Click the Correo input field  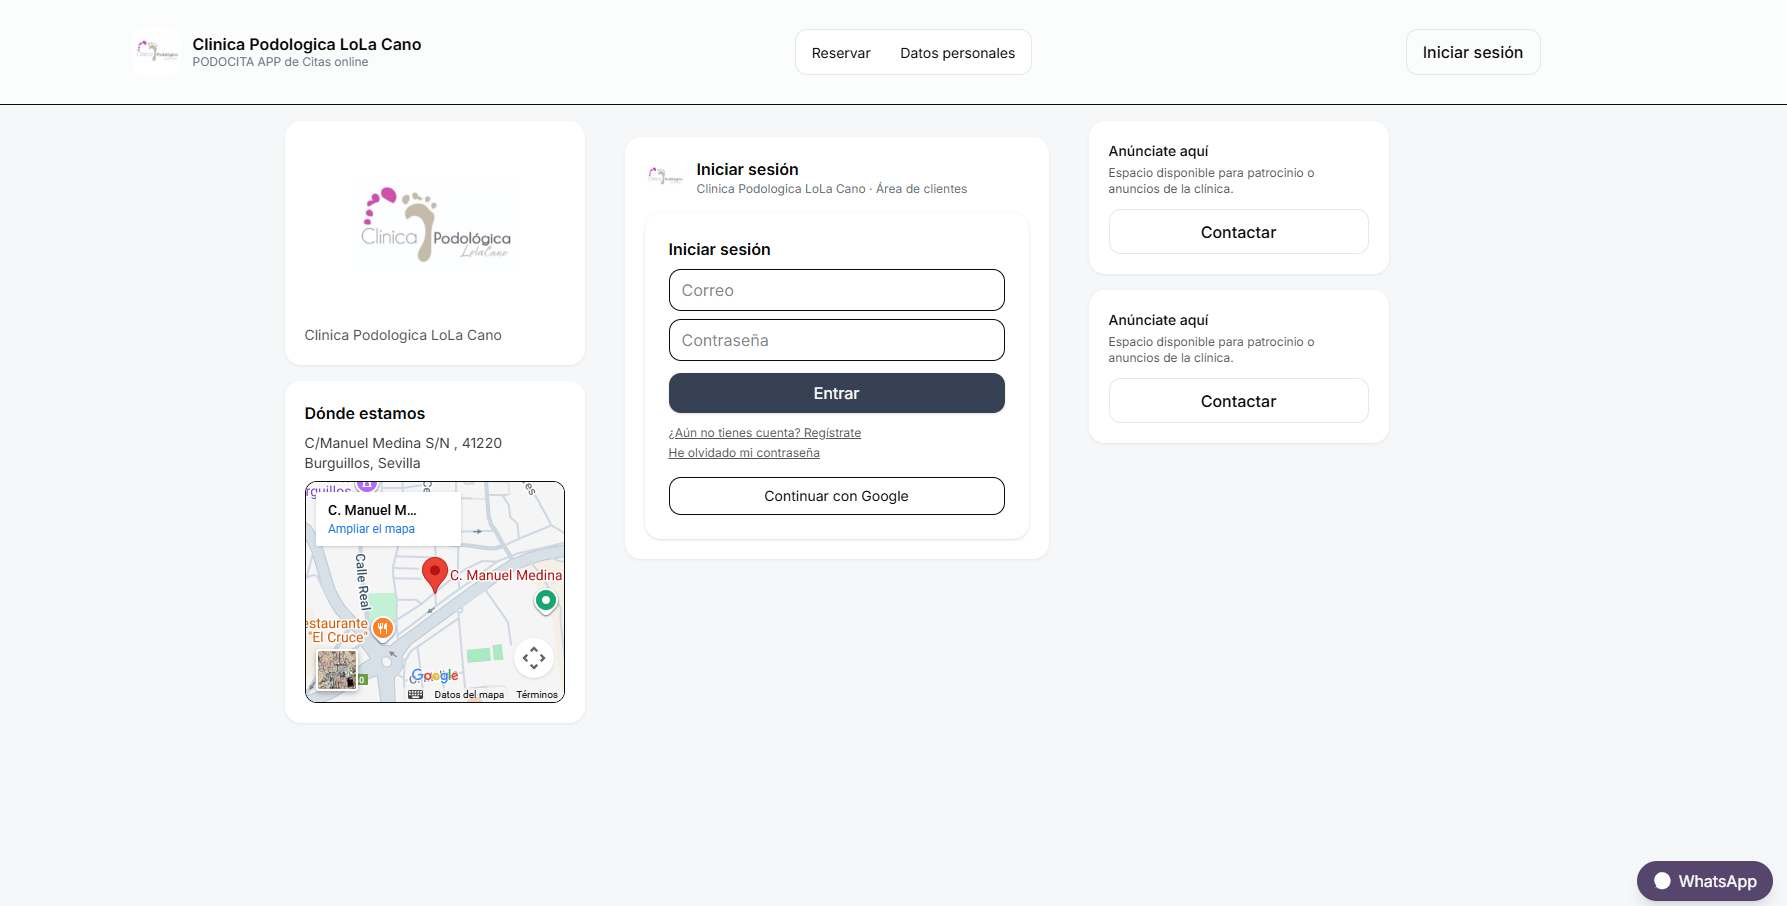[836, 290]
